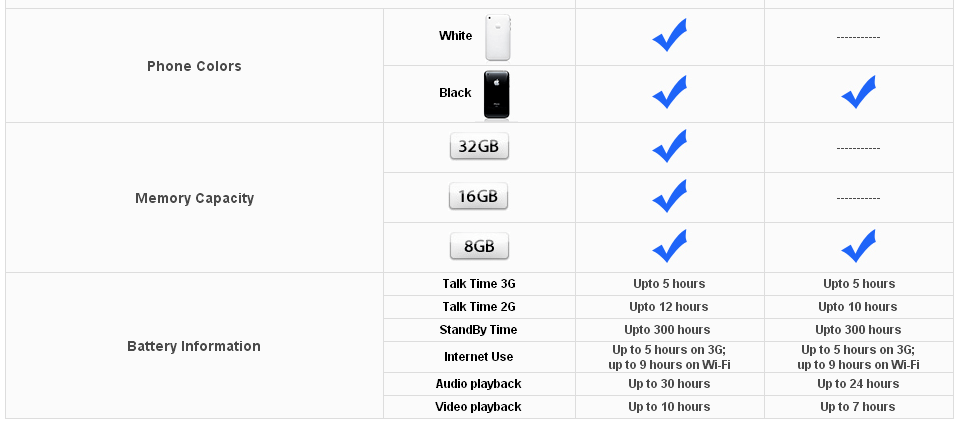
Task: Click the Memory Capacity row heading
Action: [194, 199]
